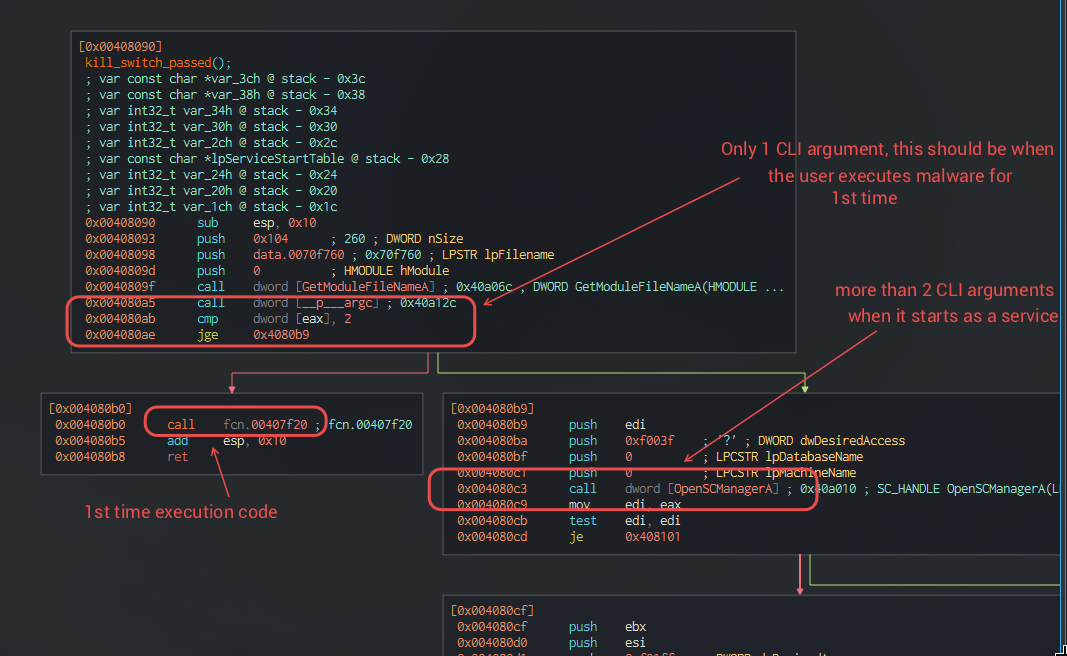Click the OpenSCManagerA call operand
This screenshot has height=656, width=1067.
pyautogui.click(x=723, y=489)
